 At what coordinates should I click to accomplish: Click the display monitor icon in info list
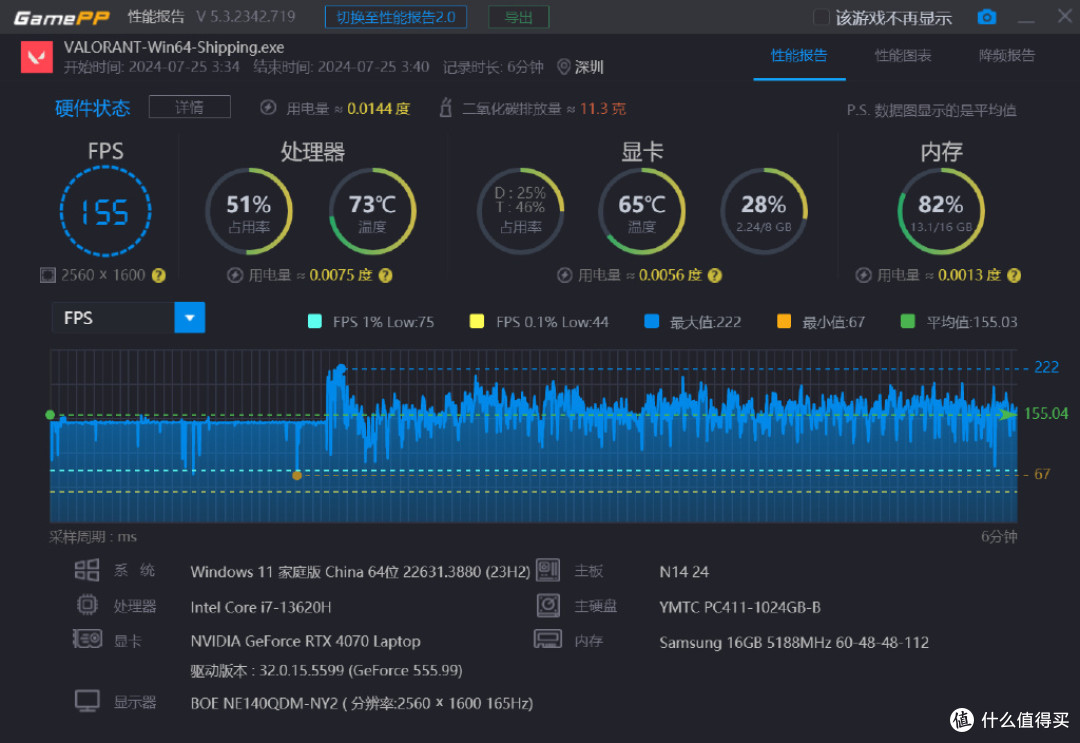point(87,701)
